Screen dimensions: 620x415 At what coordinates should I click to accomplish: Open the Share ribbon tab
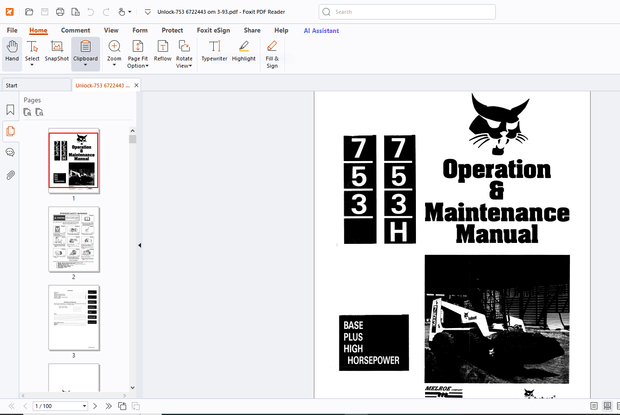(x=252, y=30)
